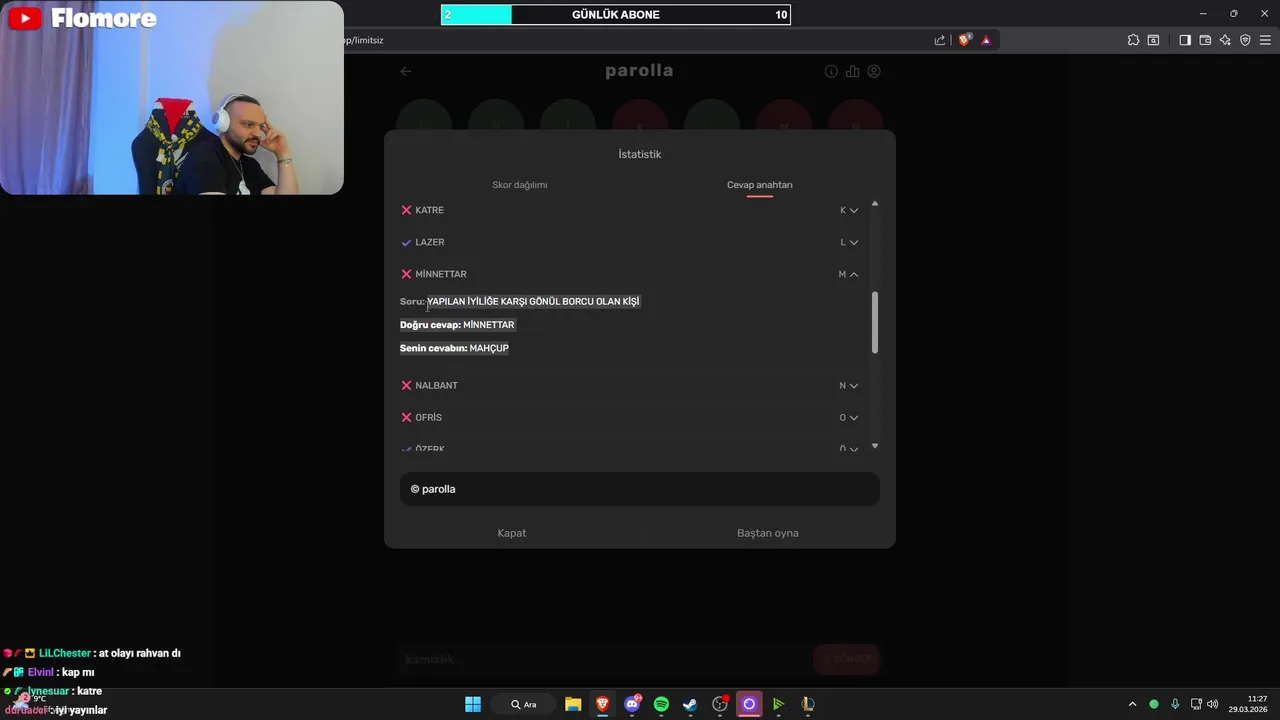Viewport: 1280px width, 720px height.
Task: Open File Explorer from the taskbar
Action: (573, 704)
